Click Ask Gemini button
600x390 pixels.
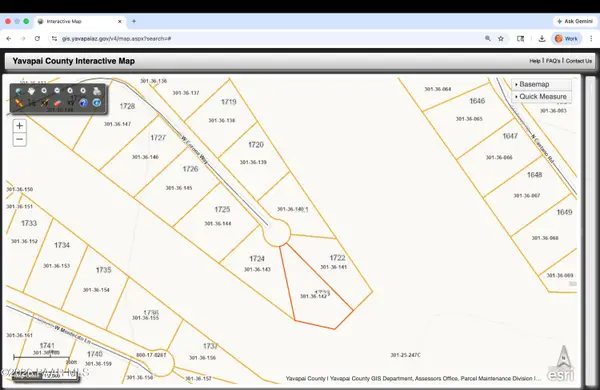click(575, 21)
